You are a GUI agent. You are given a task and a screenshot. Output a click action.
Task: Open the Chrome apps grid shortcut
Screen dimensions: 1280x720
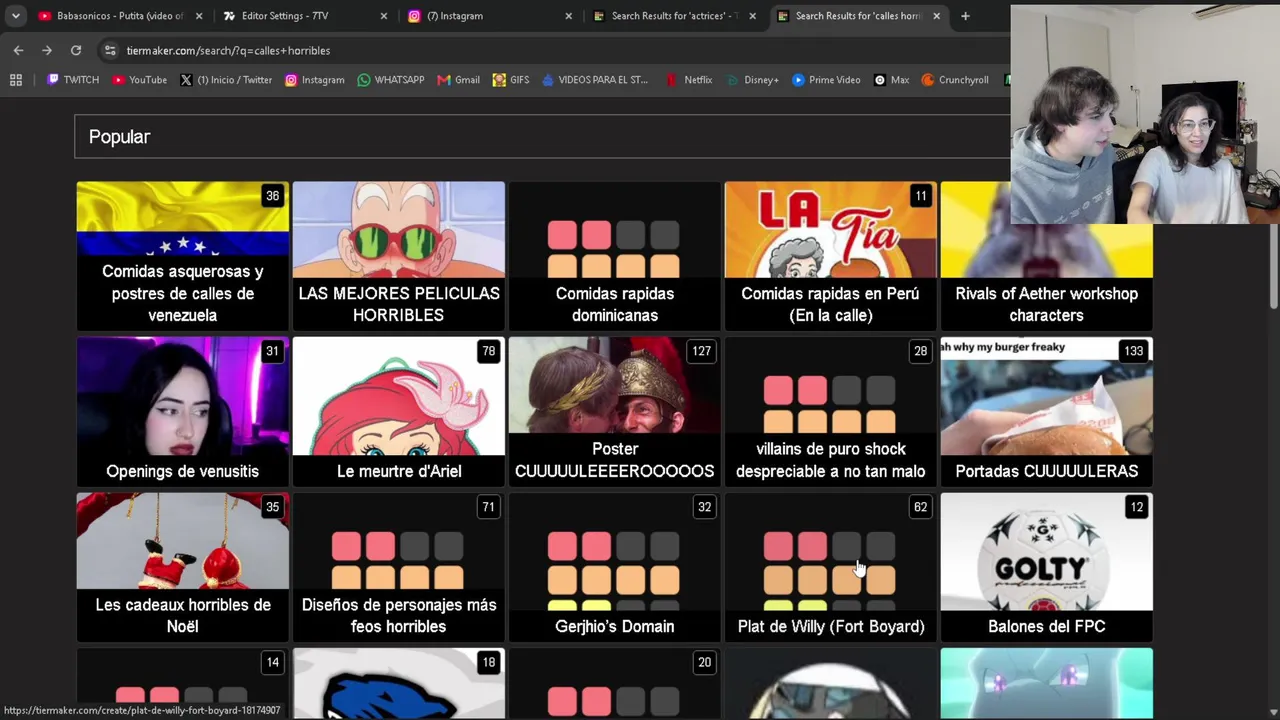coord(16,80)
